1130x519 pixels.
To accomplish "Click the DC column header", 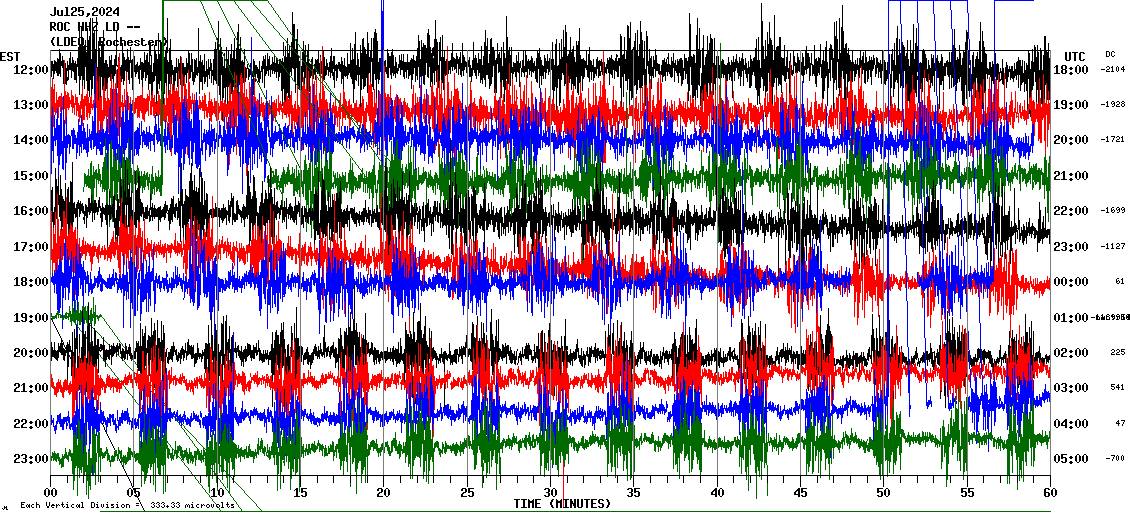I will point(1110,54).
